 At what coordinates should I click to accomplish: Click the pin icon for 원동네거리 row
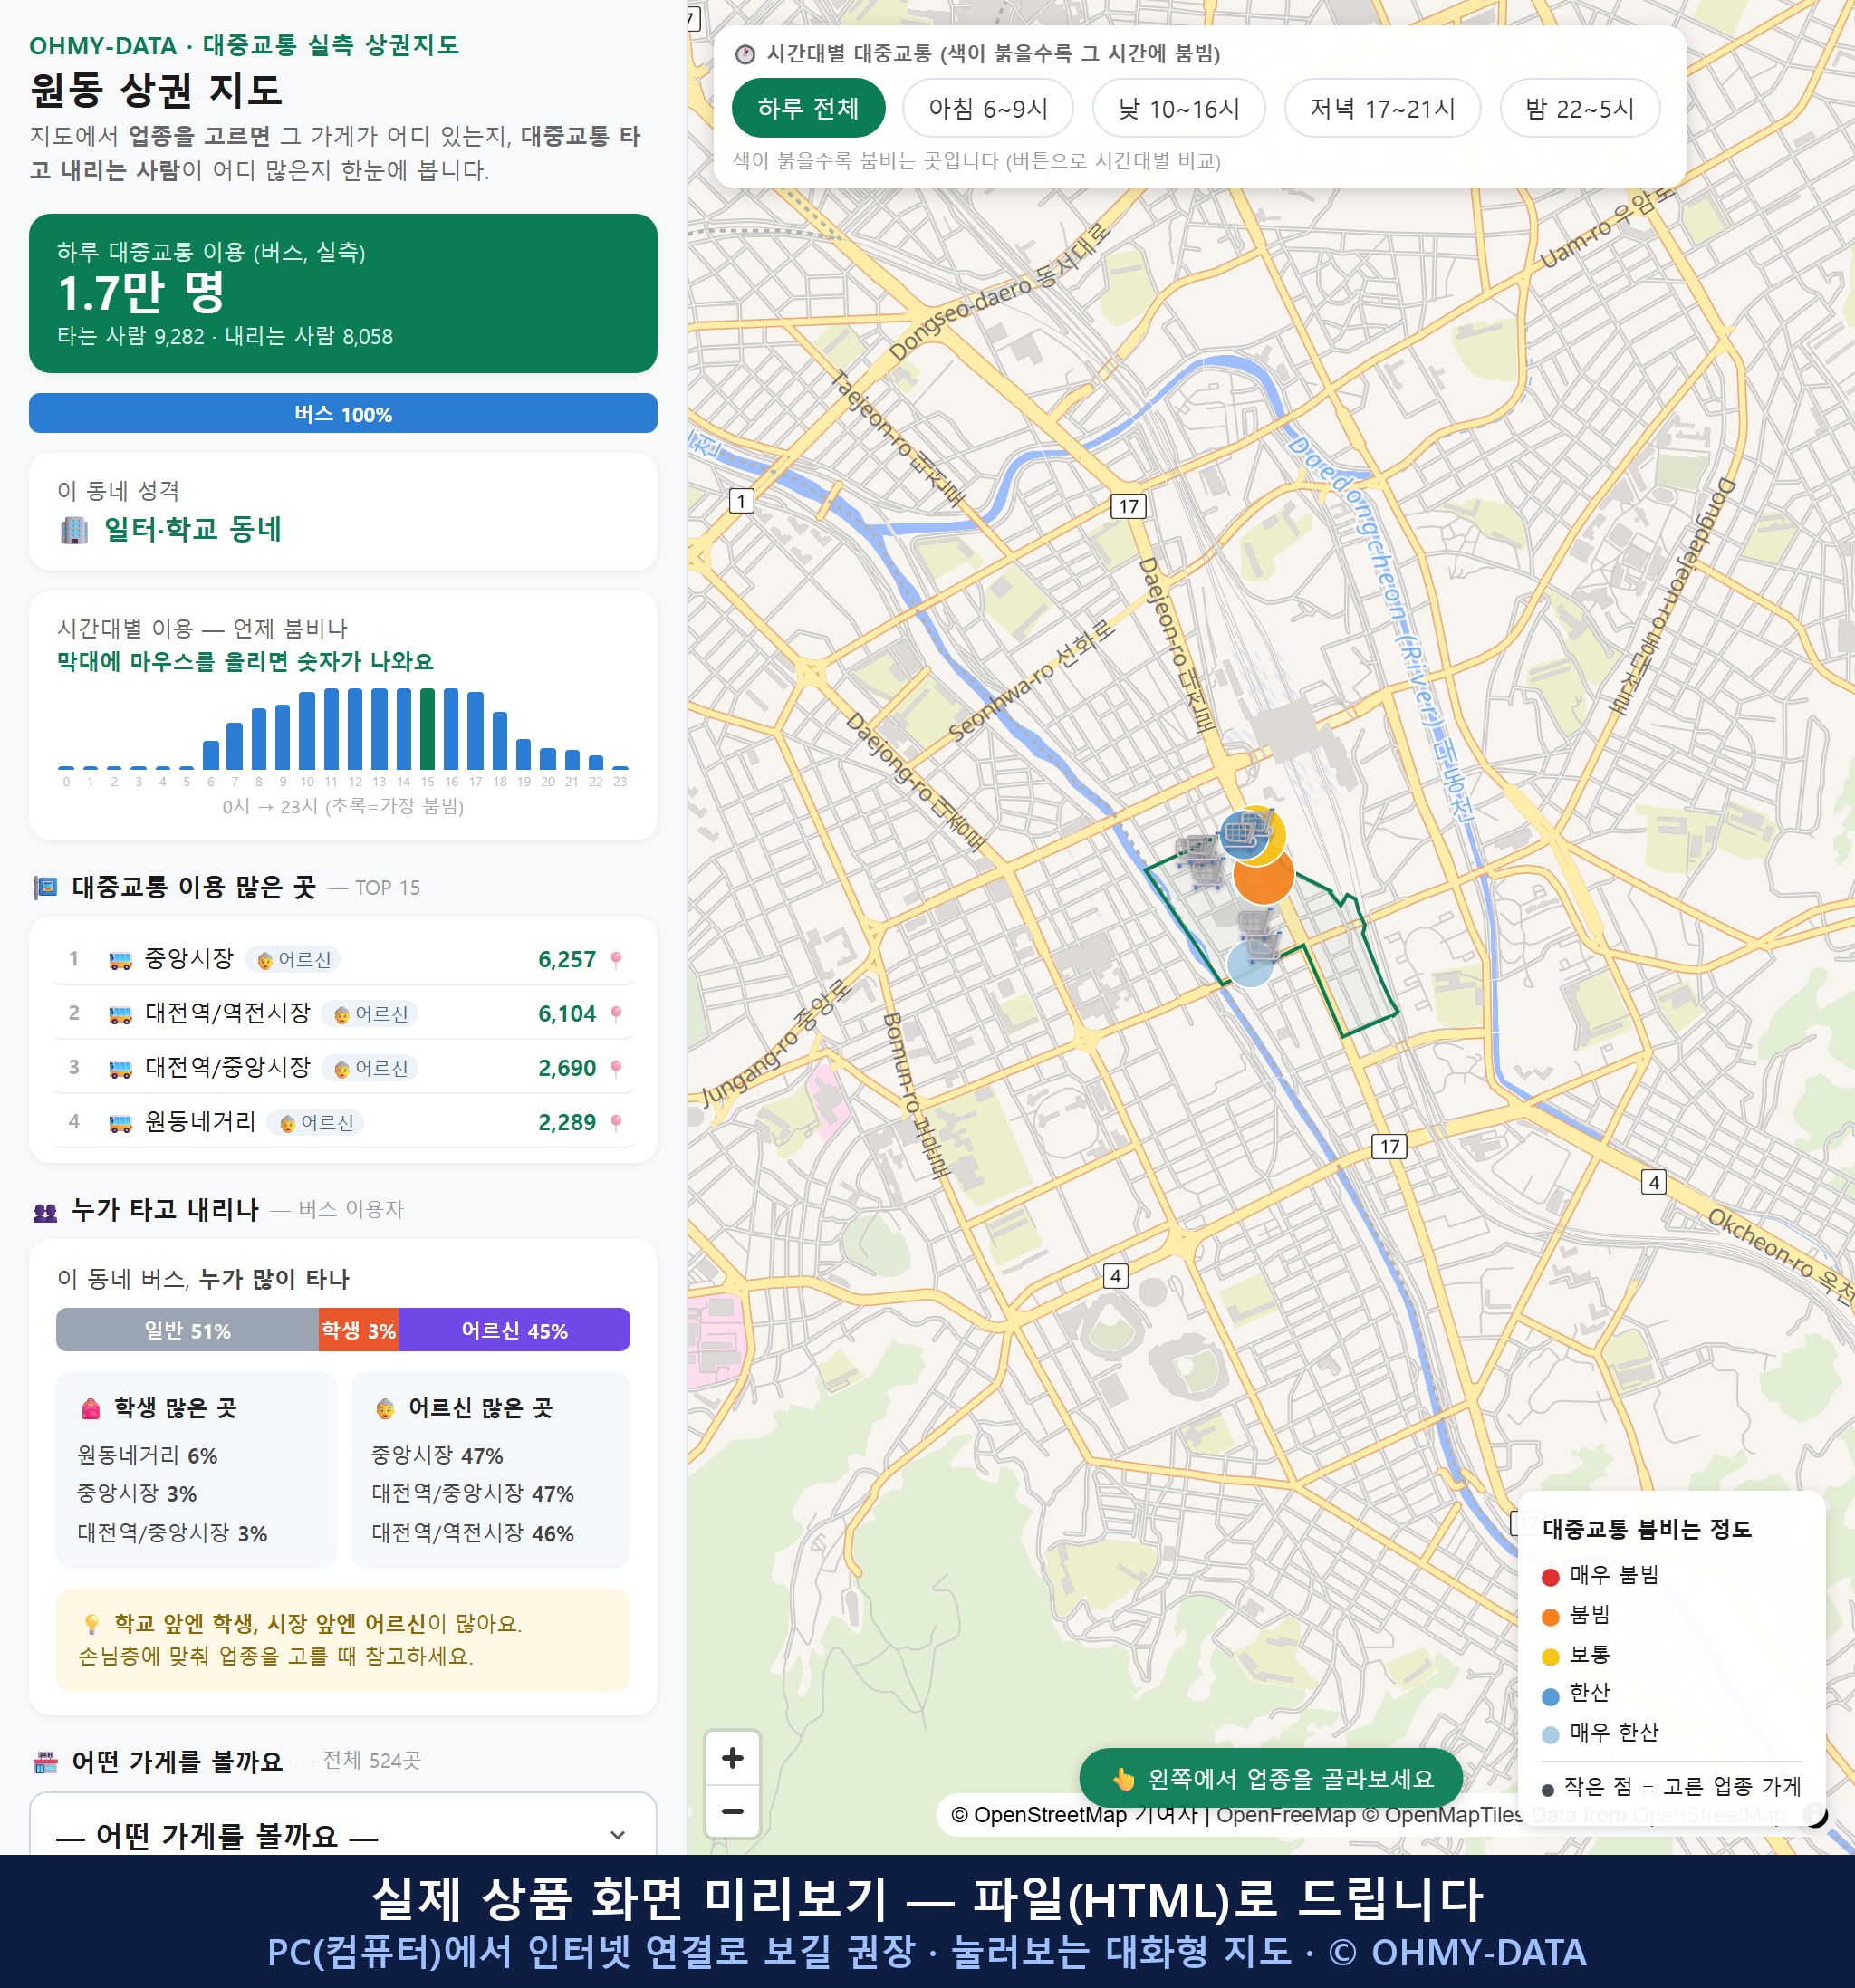(x=616, y=1122)
